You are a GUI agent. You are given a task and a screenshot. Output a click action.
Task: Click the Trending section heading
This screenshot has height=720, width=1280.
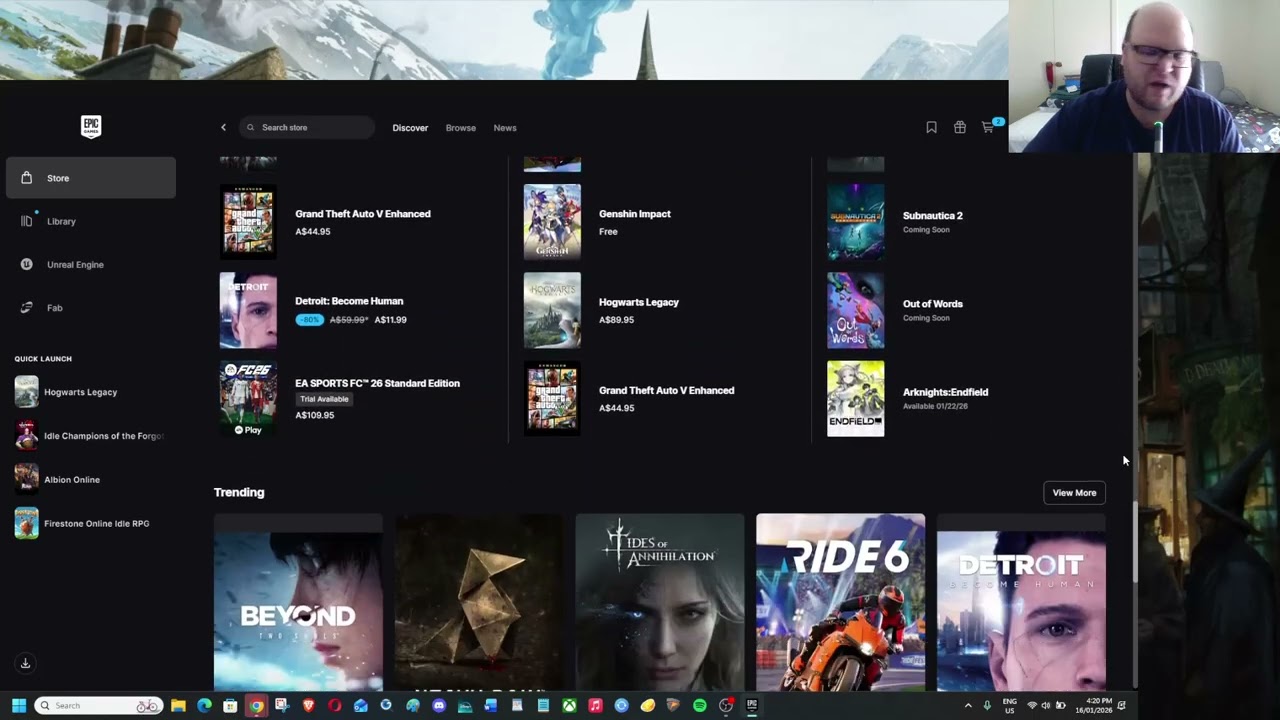[x=239, y=492]
